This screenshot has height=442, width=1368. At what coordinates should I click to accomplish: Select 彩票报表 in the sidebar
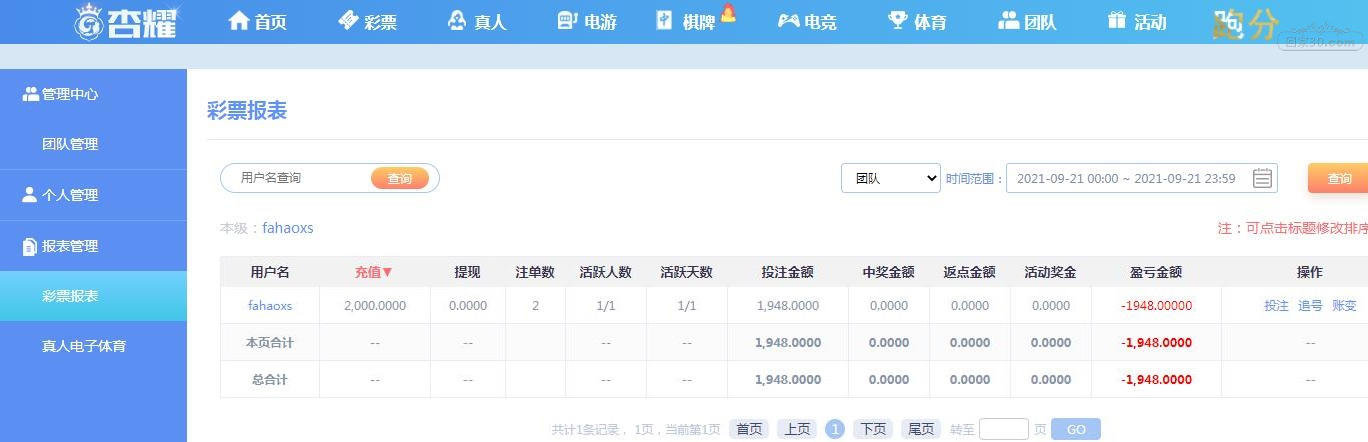click(x=93, y=296)
